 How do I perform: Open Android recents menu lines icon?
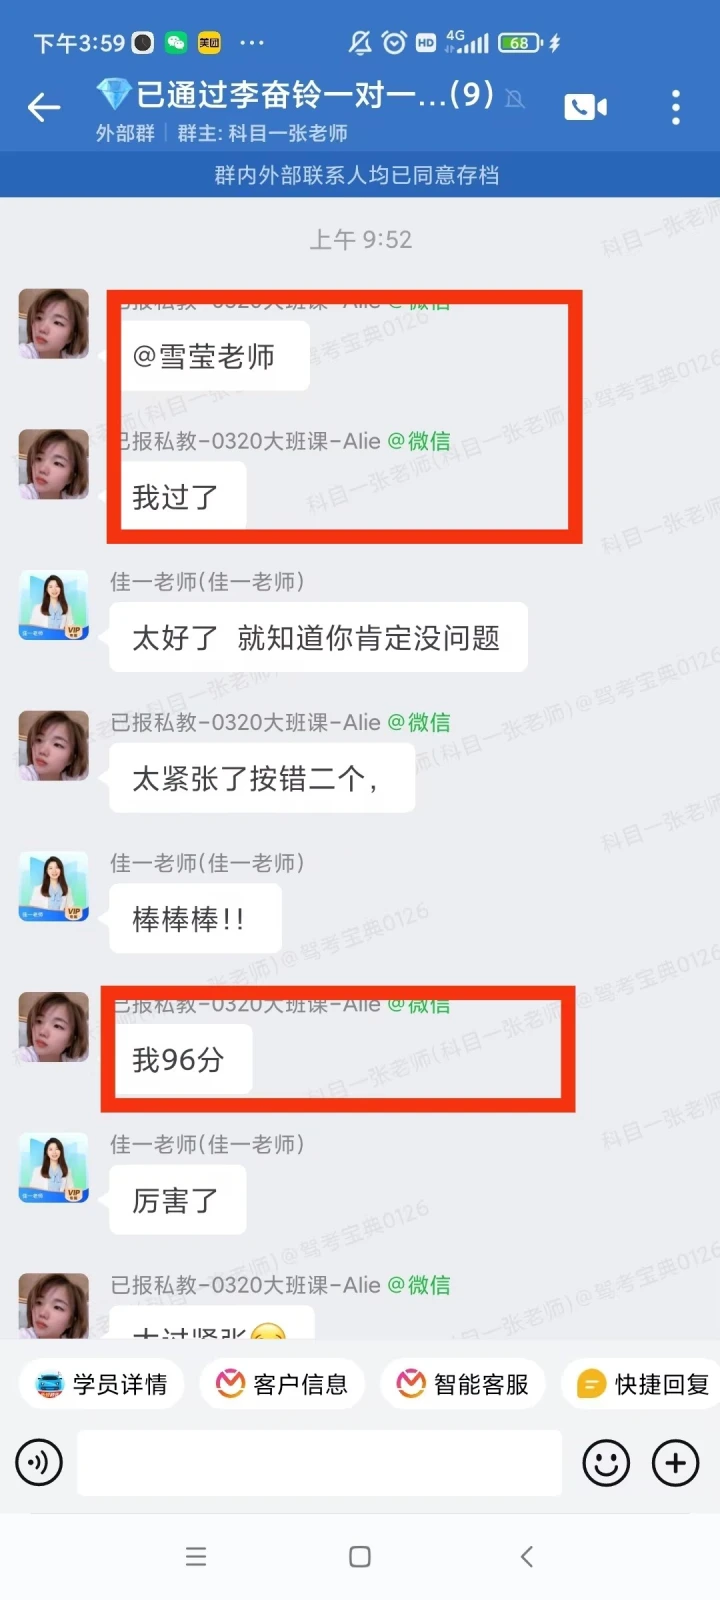pos(196,1556)
